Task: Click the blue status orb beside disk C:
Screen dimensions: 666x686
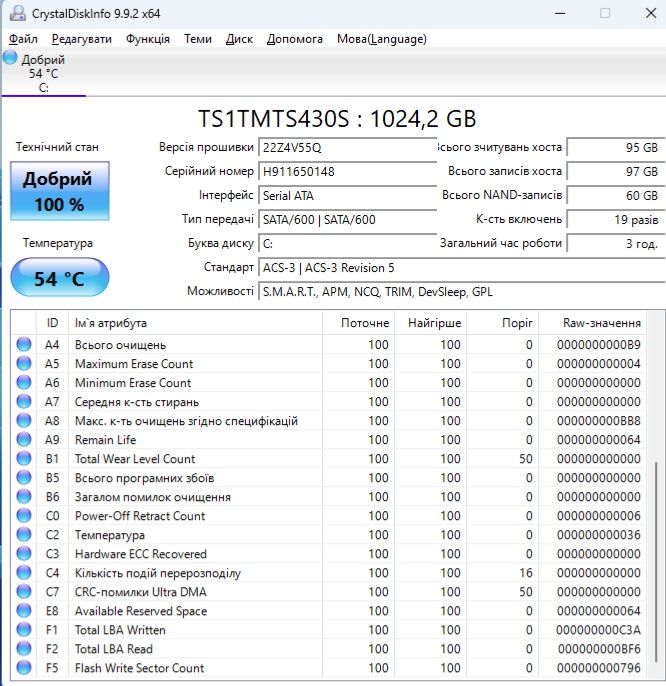Action: coord(10,57)
